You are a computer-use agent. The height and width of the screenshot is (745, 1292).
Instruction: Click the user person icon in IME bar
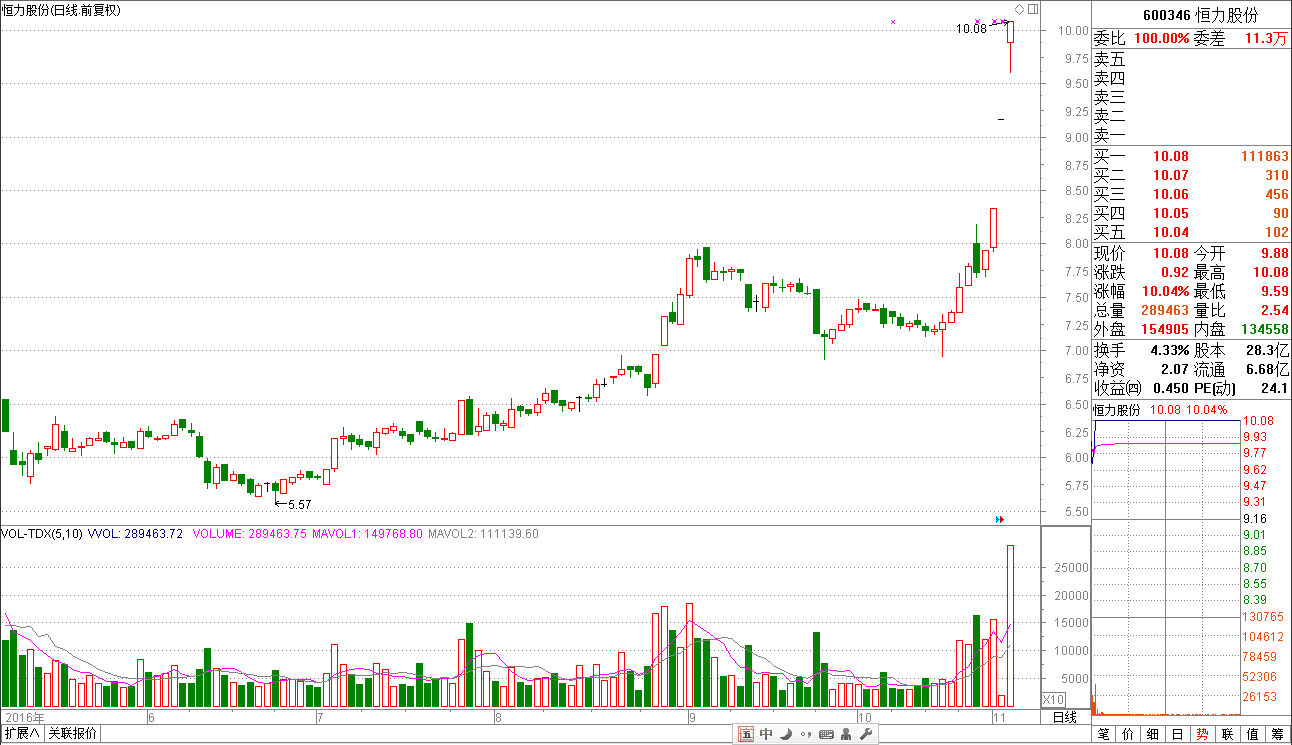coord(846,735)
